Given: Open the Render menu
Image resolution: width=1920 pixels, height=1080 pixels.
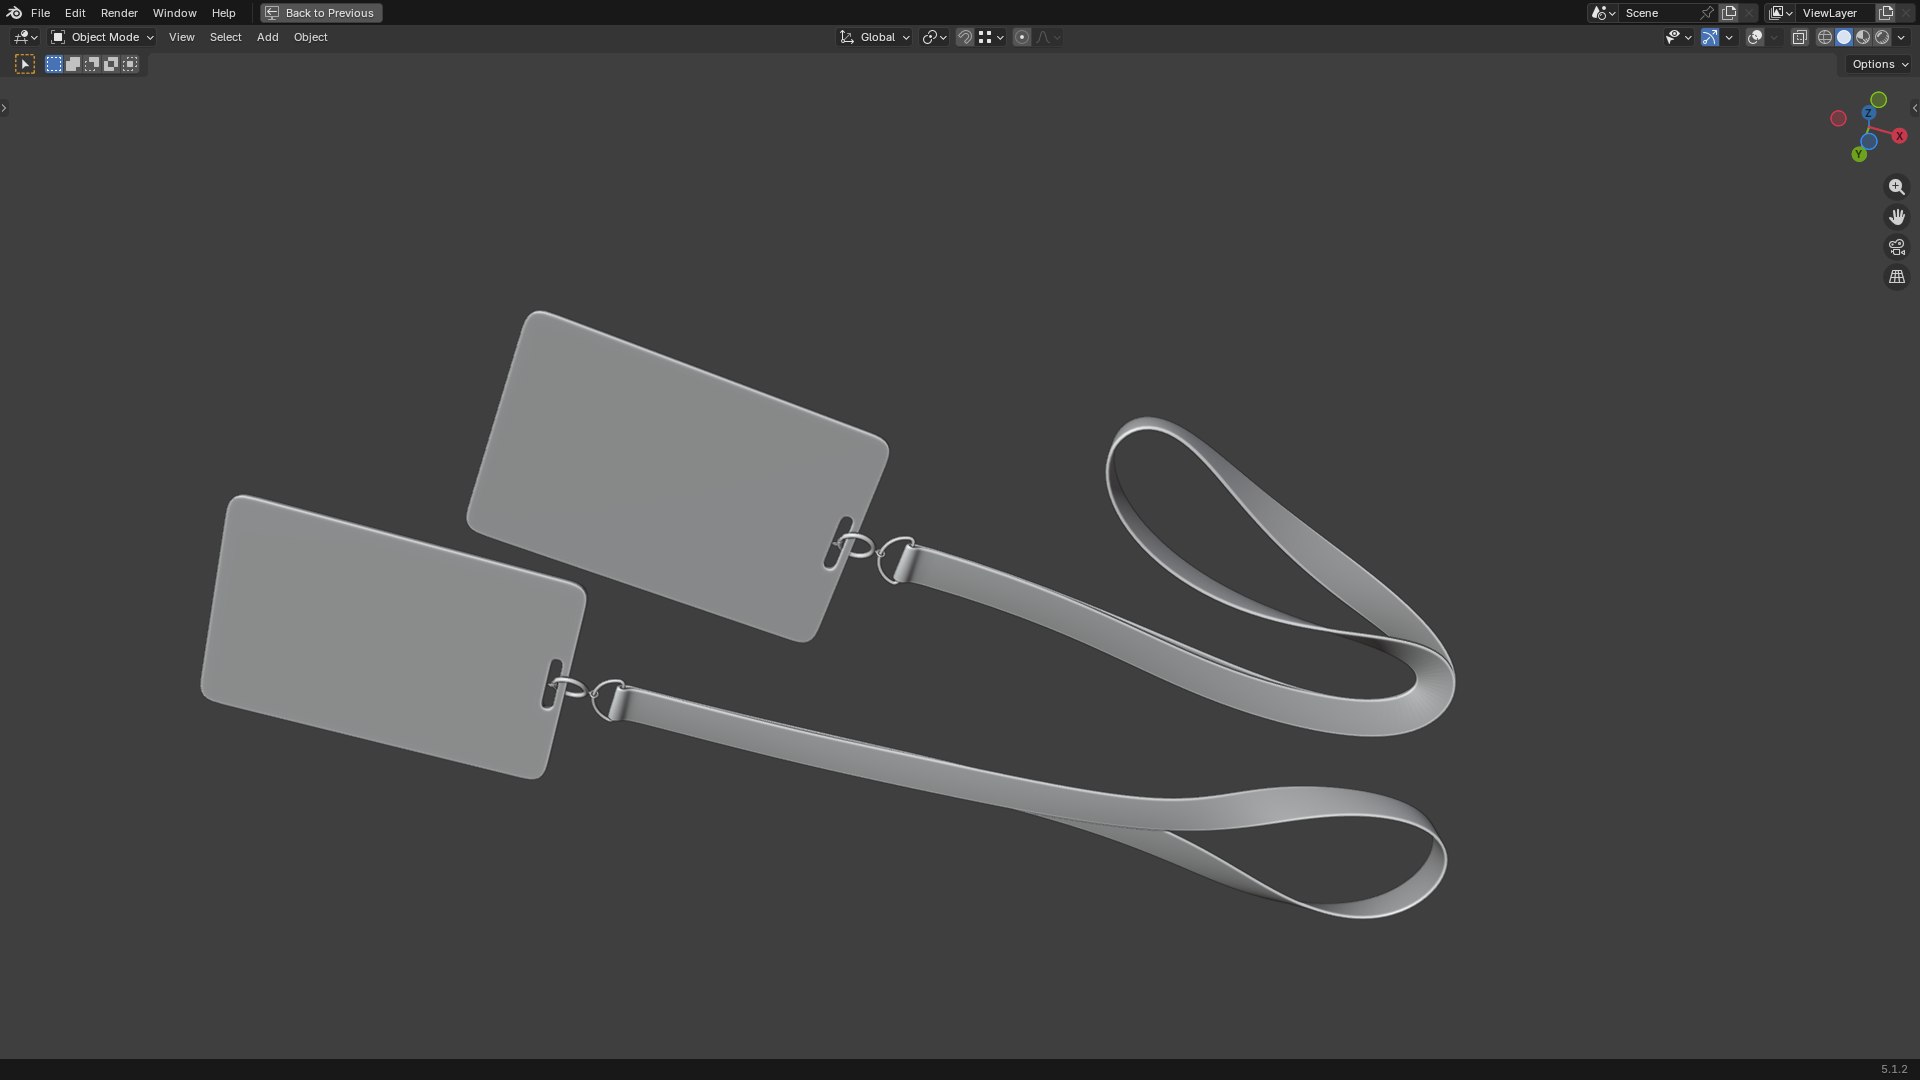Looking at the screenshot, I should pos(119,13).
